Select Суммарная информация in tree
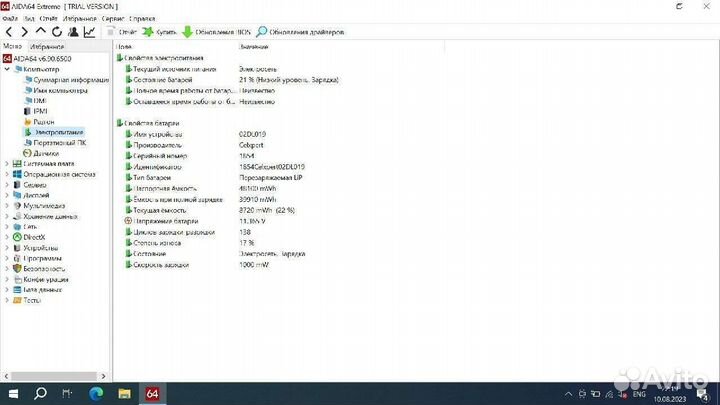Viewport: 720px width, 405px height. coord(67,79)
